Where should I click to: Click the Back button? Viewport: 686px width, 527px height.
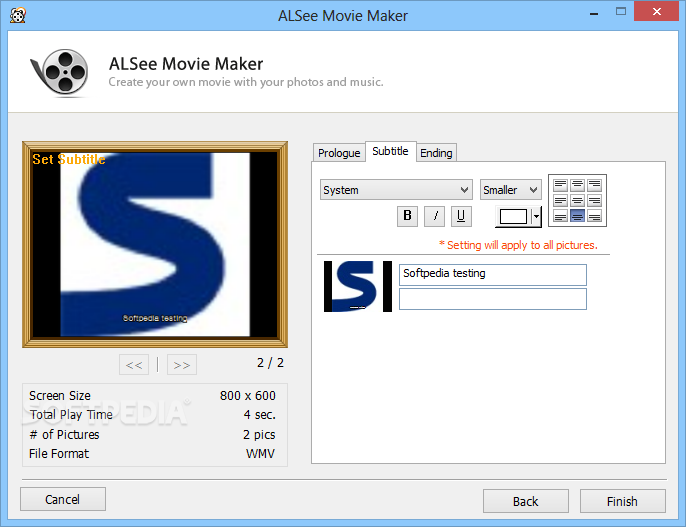pyautogui.click(x=526, y=501)
